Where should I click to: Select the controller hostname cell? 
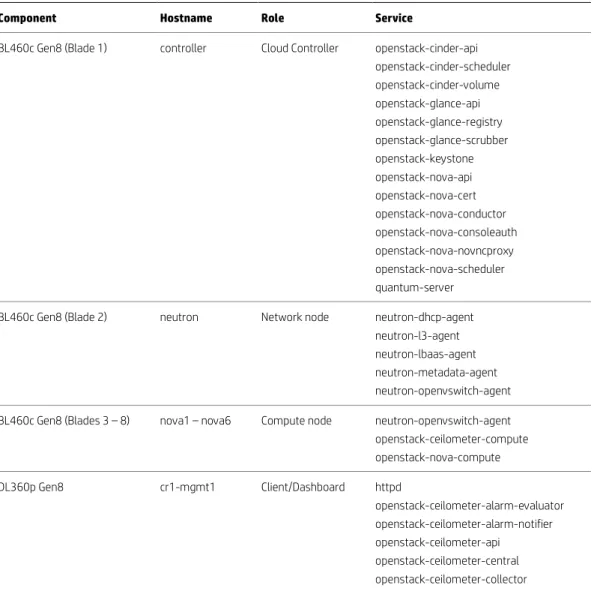point(183,48)
